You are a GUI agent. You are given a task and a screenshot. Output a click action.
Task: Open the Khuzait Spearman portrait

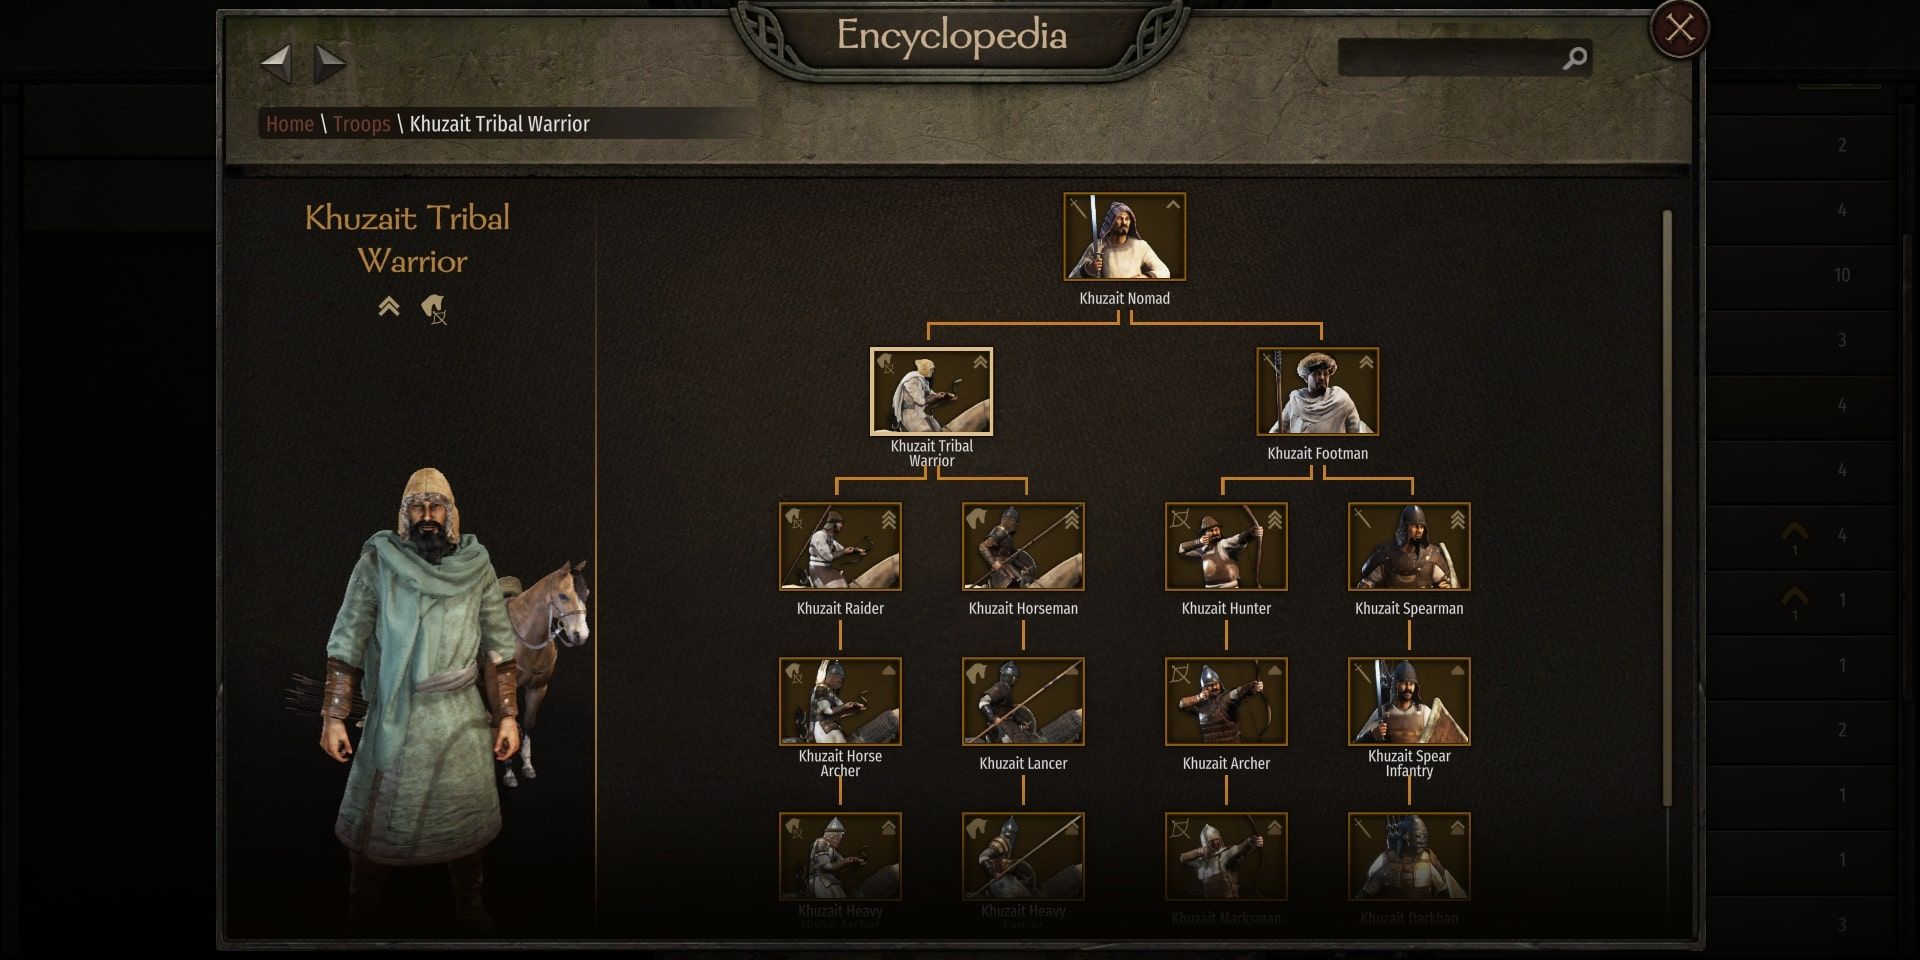(1409, 547)
